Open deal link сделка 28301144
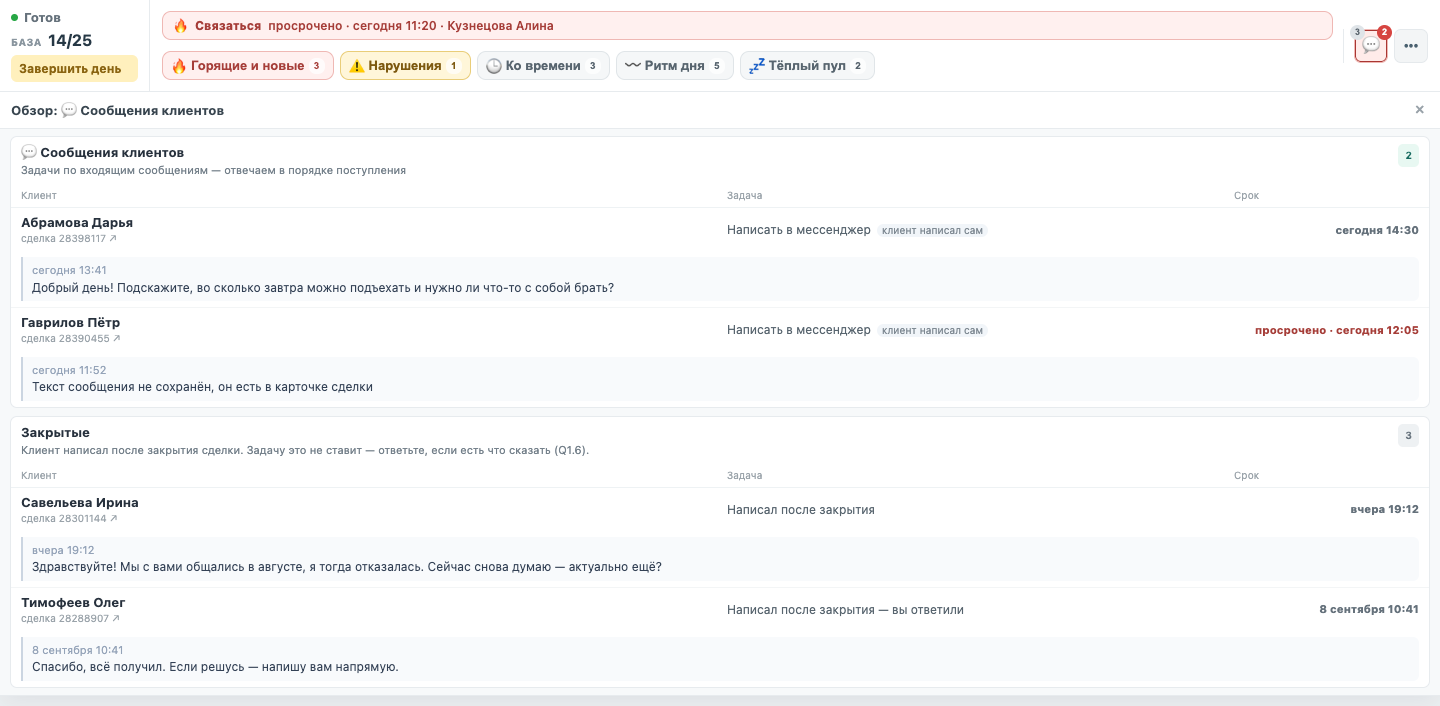 69,519
